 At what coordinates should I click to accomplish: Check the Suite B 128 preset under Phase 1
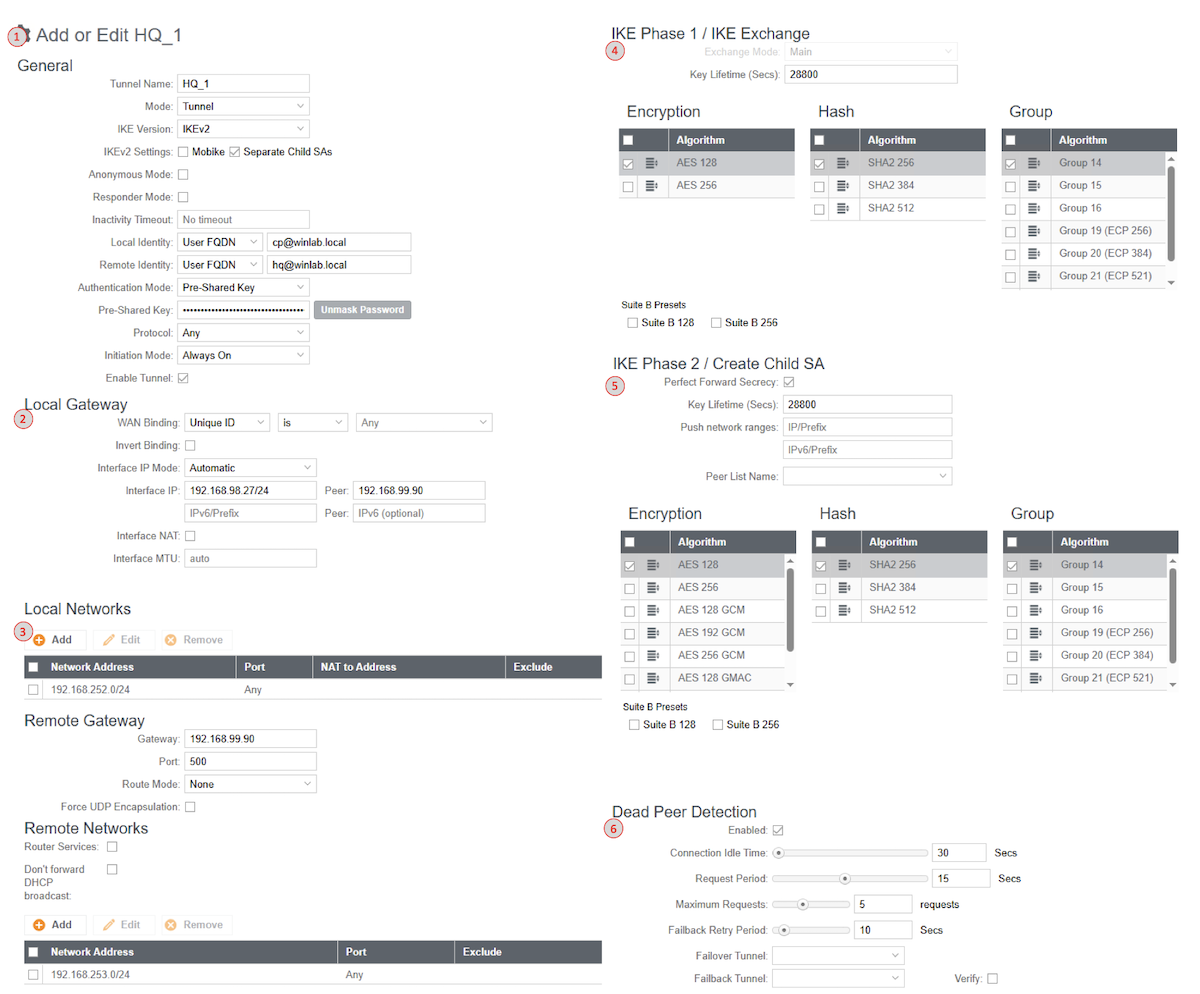point(630,322)
